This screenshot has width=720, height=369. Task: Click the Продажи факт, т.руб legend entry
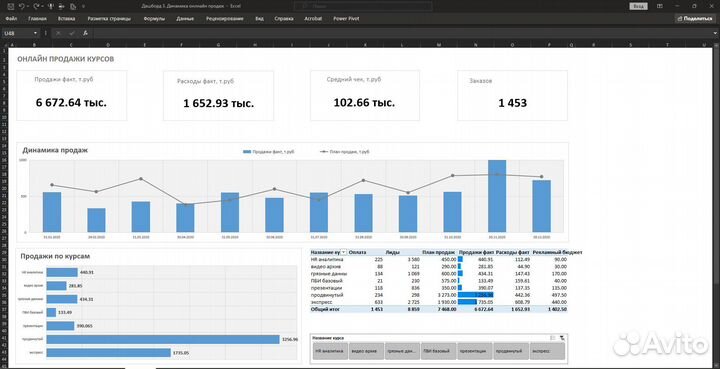[x=269, y=151]
